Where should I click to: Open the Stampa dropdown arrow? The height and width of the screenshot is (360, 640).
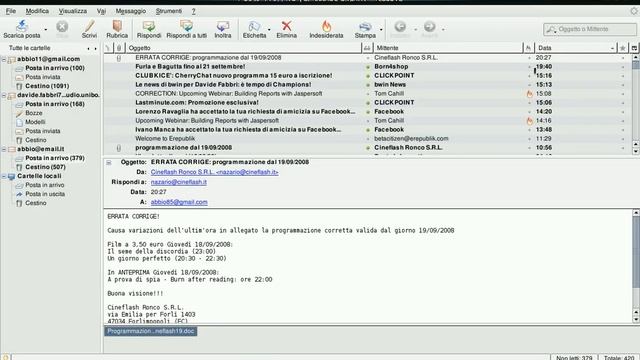click(x=381, y=29)
